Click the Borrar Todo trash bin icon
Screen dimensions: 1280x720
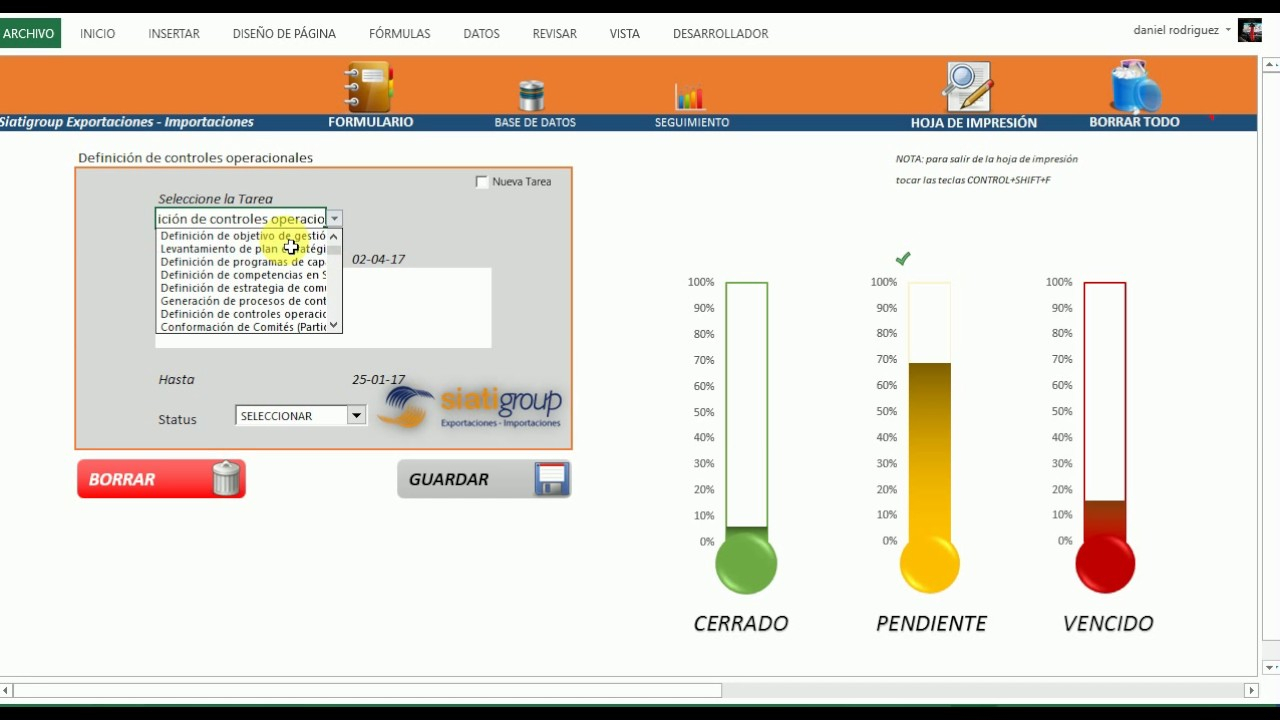(1135, 87)
